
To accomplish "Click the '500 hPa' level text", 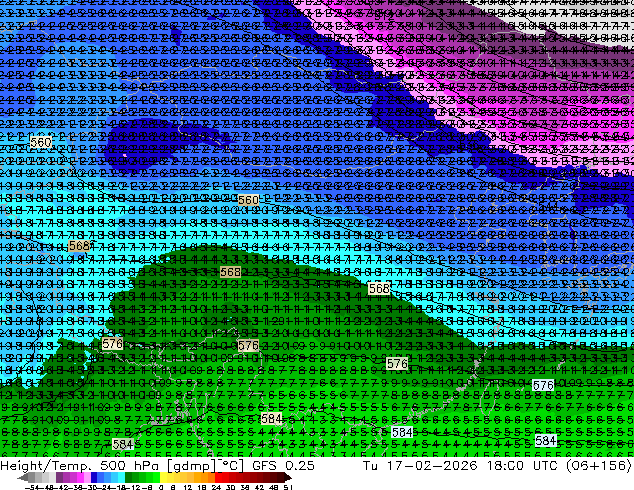I will 129,466.
